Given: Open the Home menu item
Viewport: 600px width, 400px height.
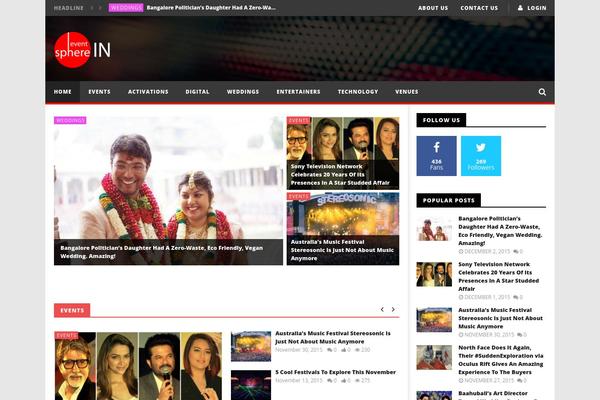Looking at the screenshot, I should pyautogui.click(x=62, y=92).
